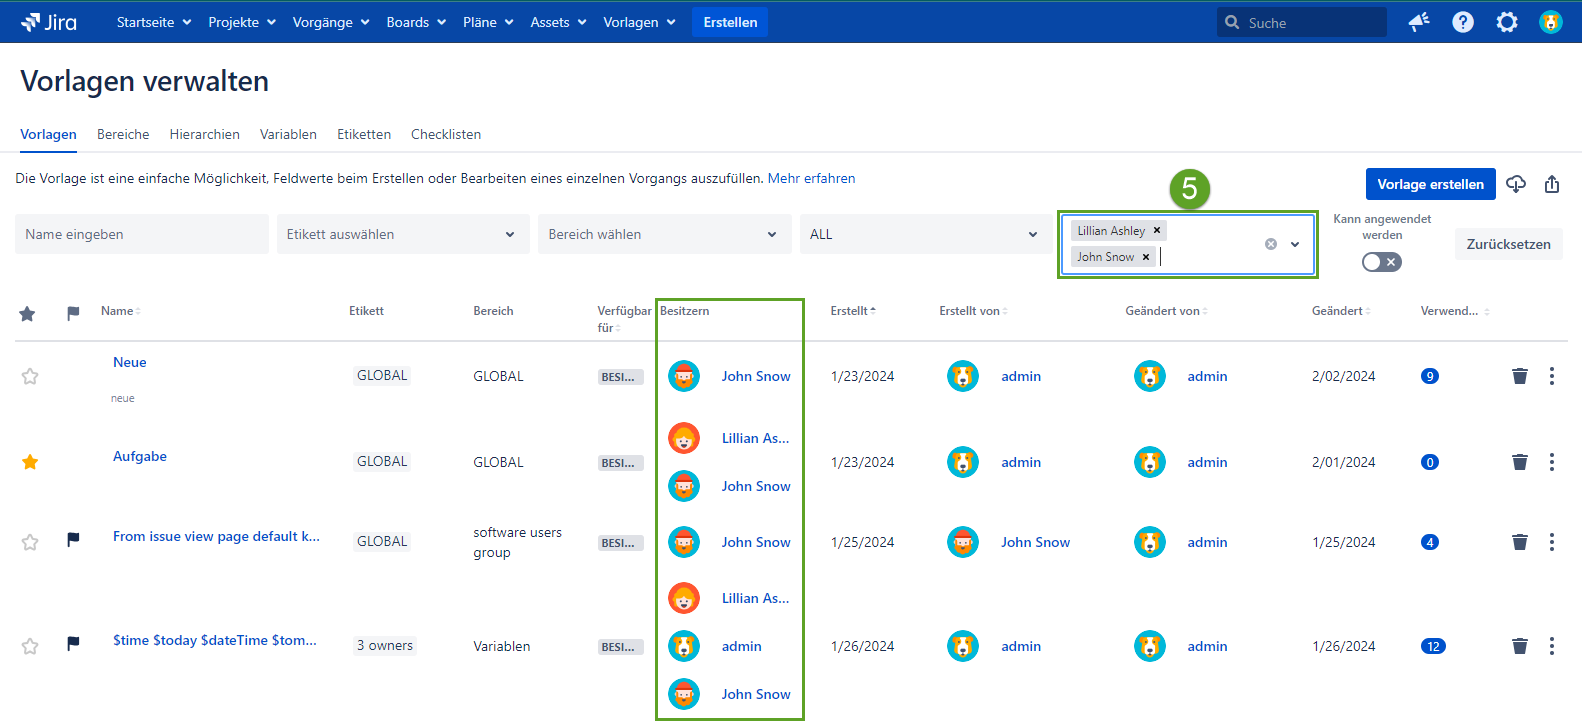Open Jira settings gear icon

[x=1507, y=22]
